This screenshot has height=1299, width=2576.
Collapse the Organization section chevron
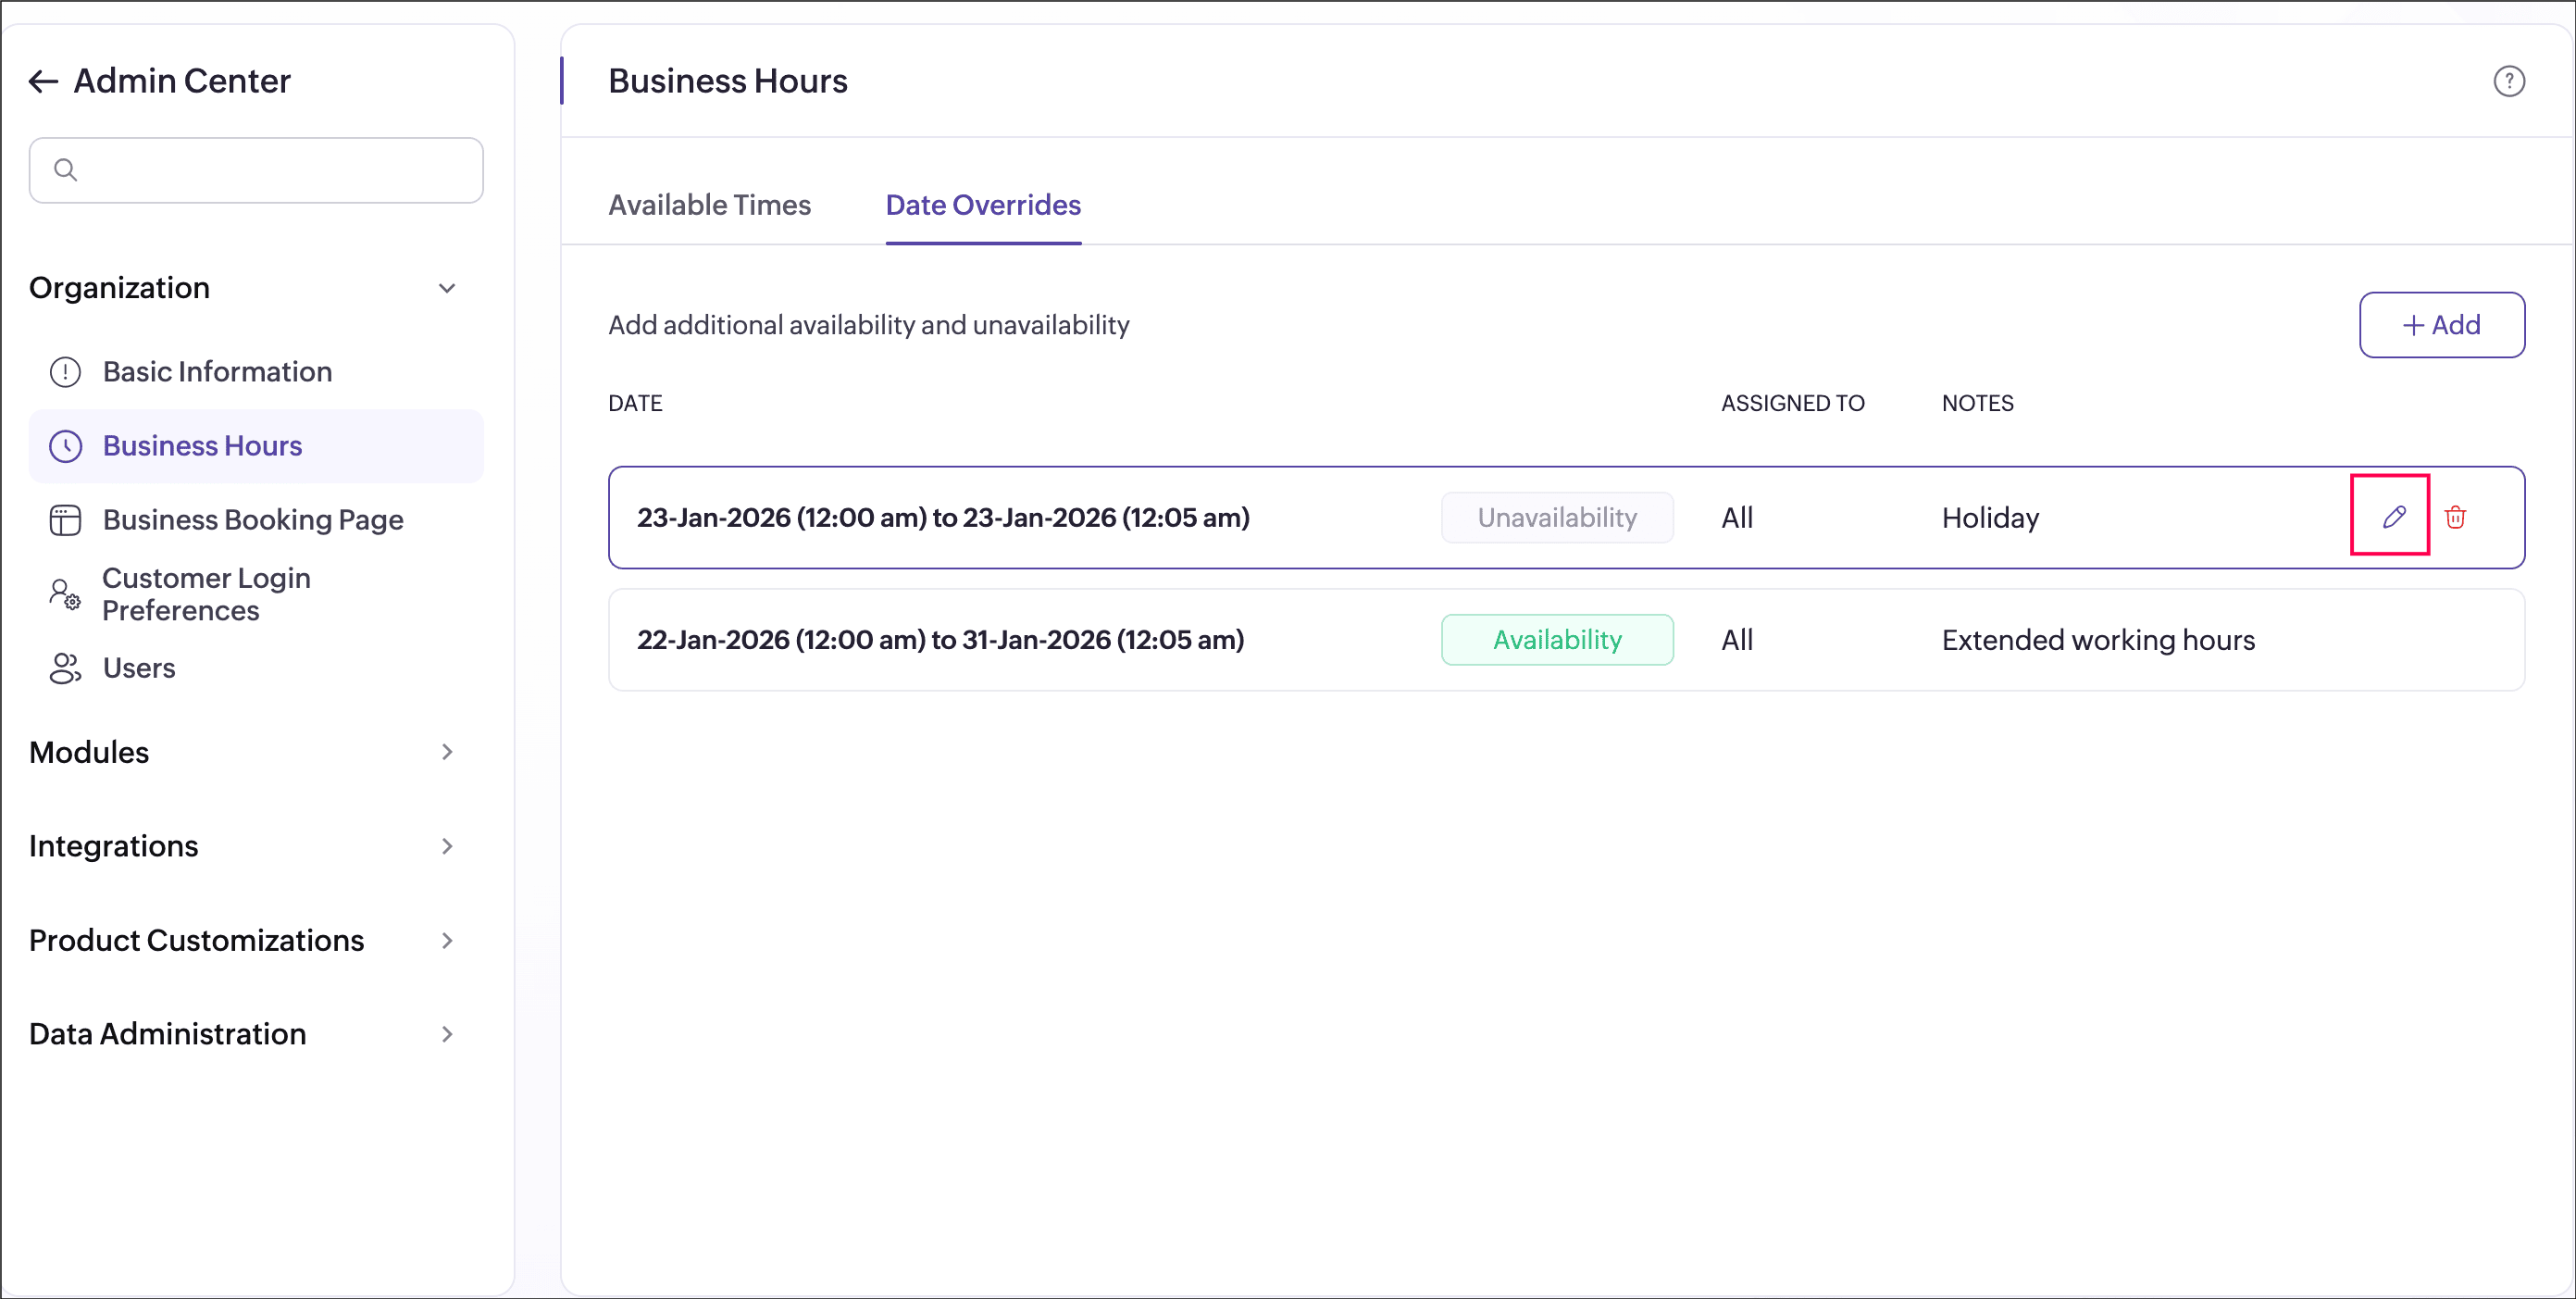(447, 288)
